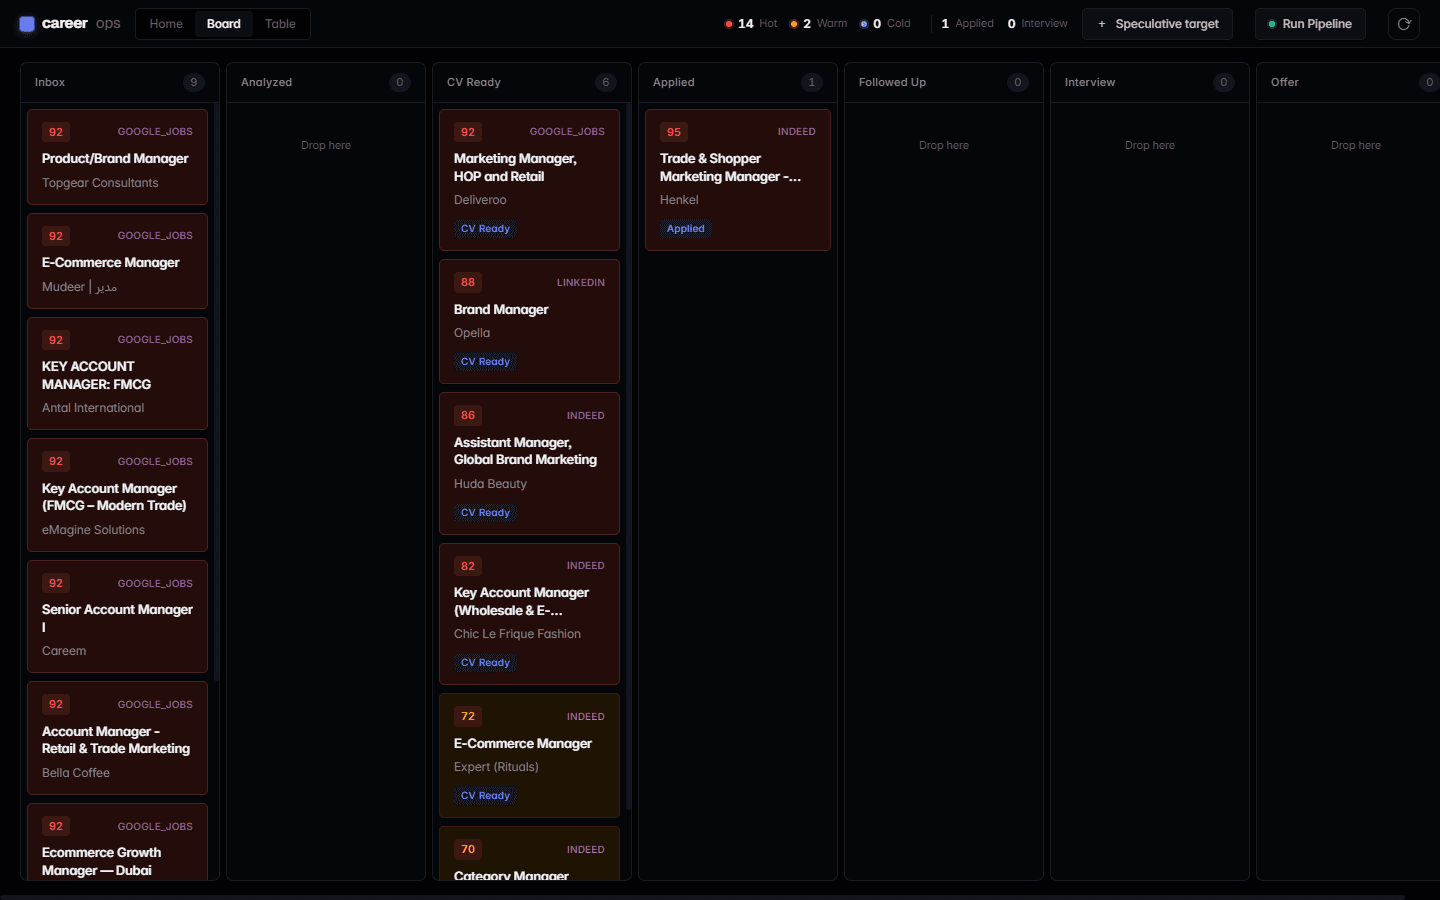Click the Hot leads counter

[751, 24]
